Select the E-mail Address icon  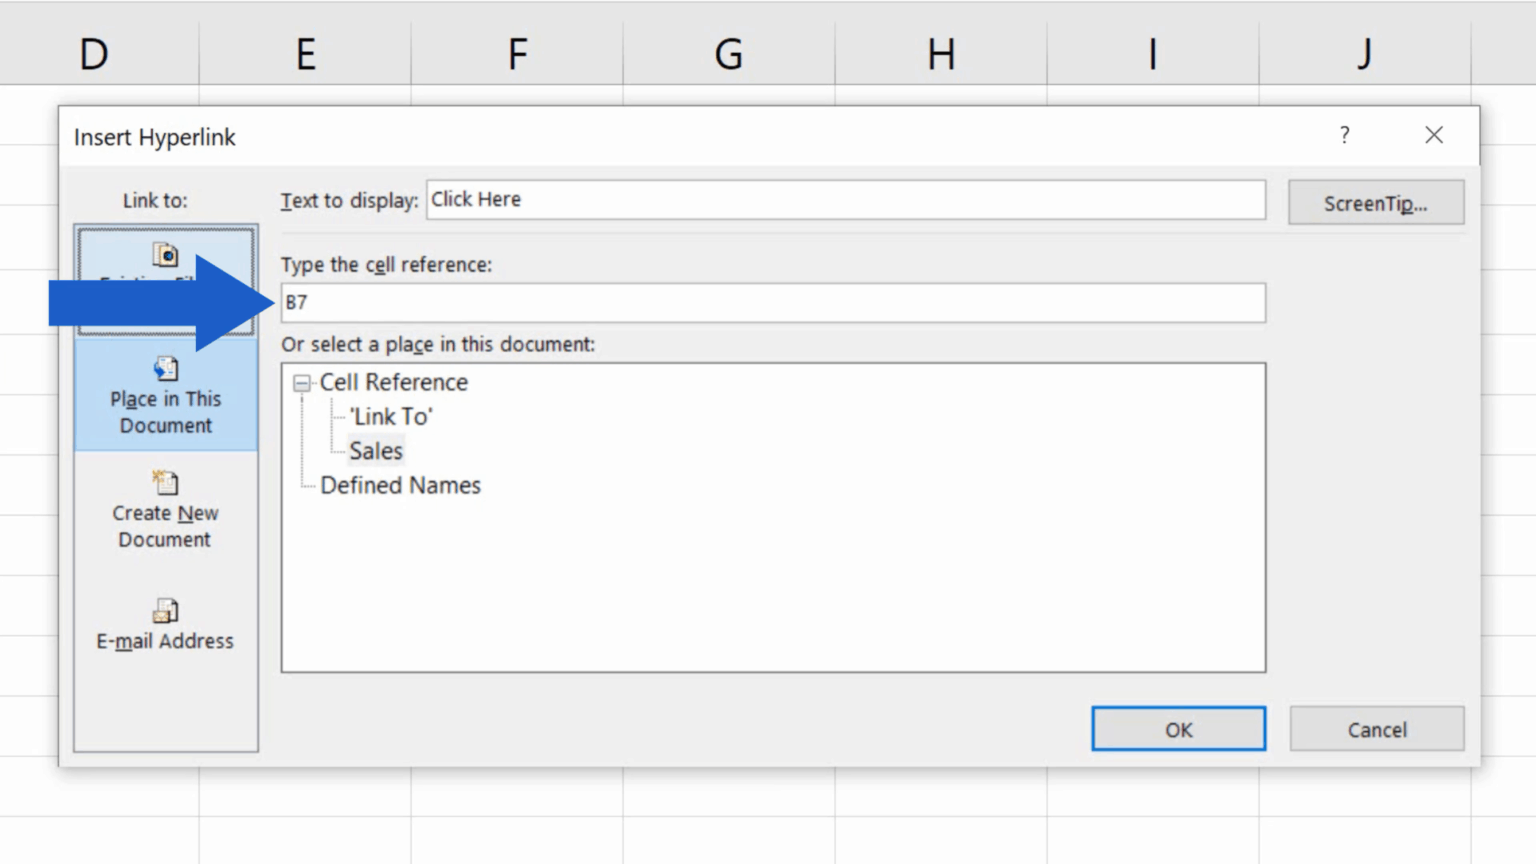(165, 611)
